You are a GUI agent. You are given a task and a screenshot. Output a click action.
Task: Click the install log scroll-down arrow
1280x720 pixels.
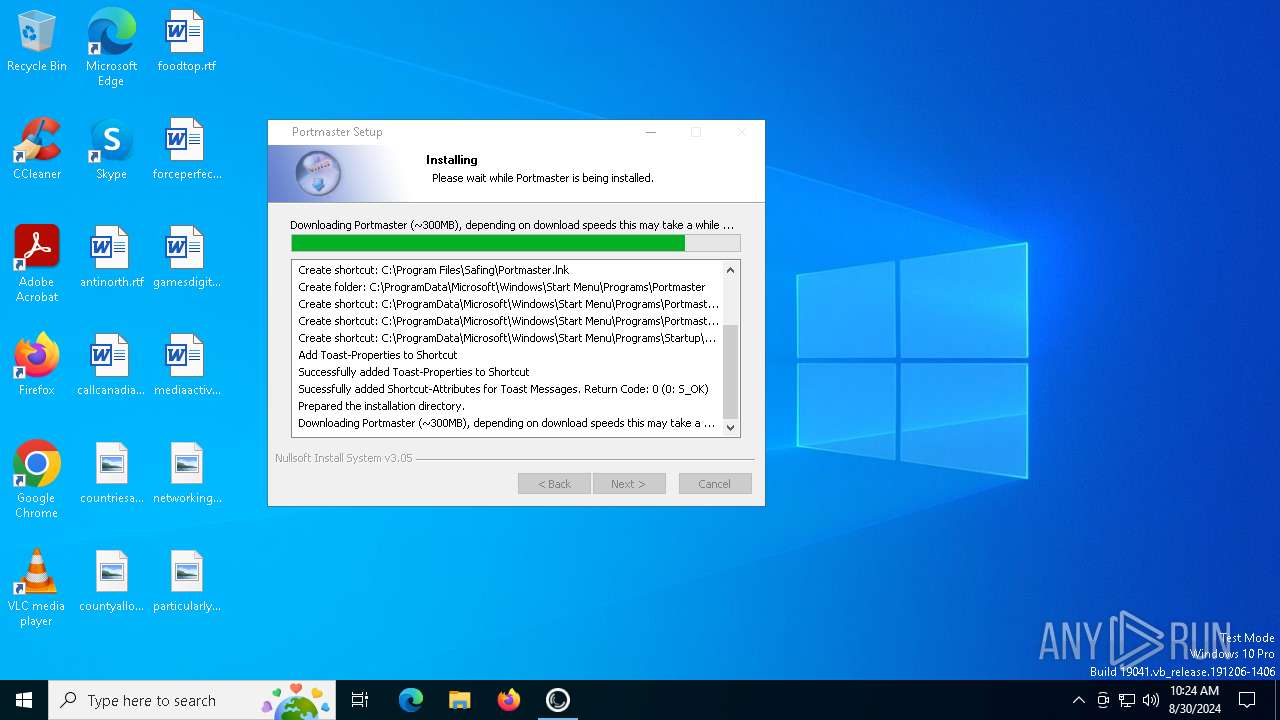tap(730, 427)
